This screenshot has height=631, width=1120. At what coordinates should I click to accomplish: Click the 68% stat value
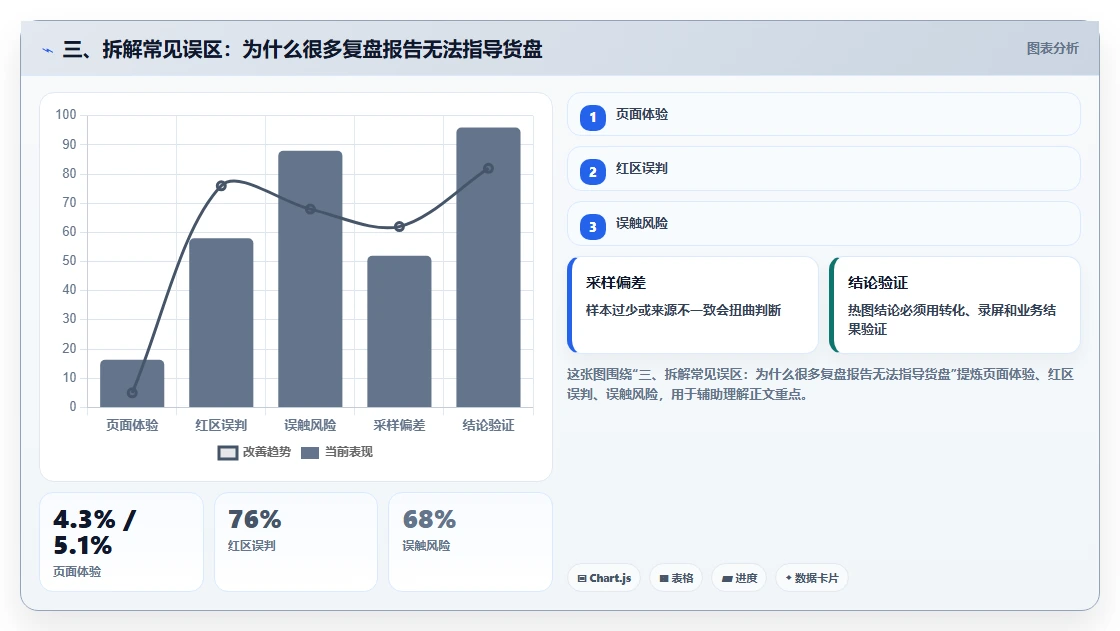point(429,520)
